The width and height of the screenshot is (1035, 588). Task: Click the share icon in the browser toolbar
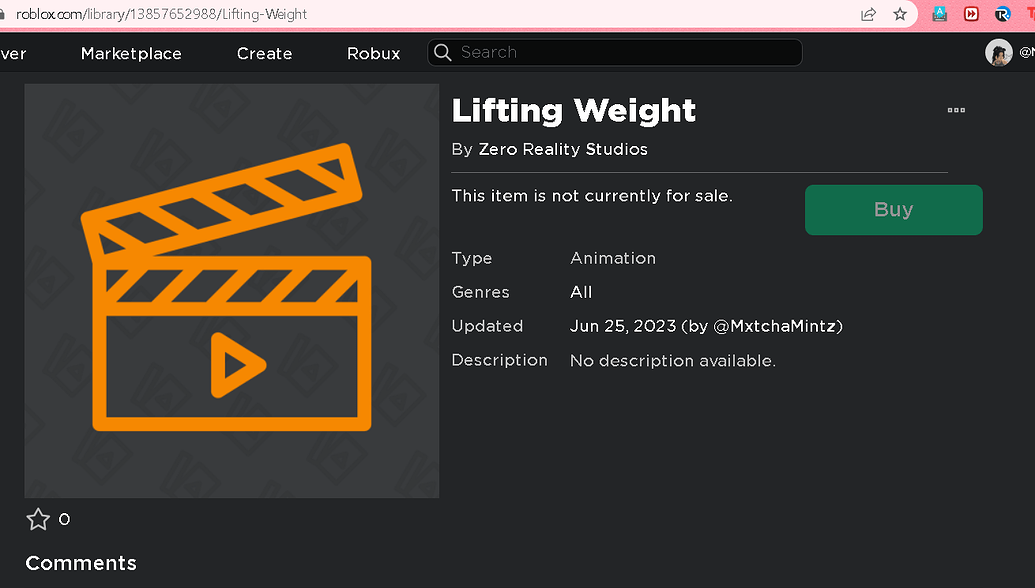point(867,14)
